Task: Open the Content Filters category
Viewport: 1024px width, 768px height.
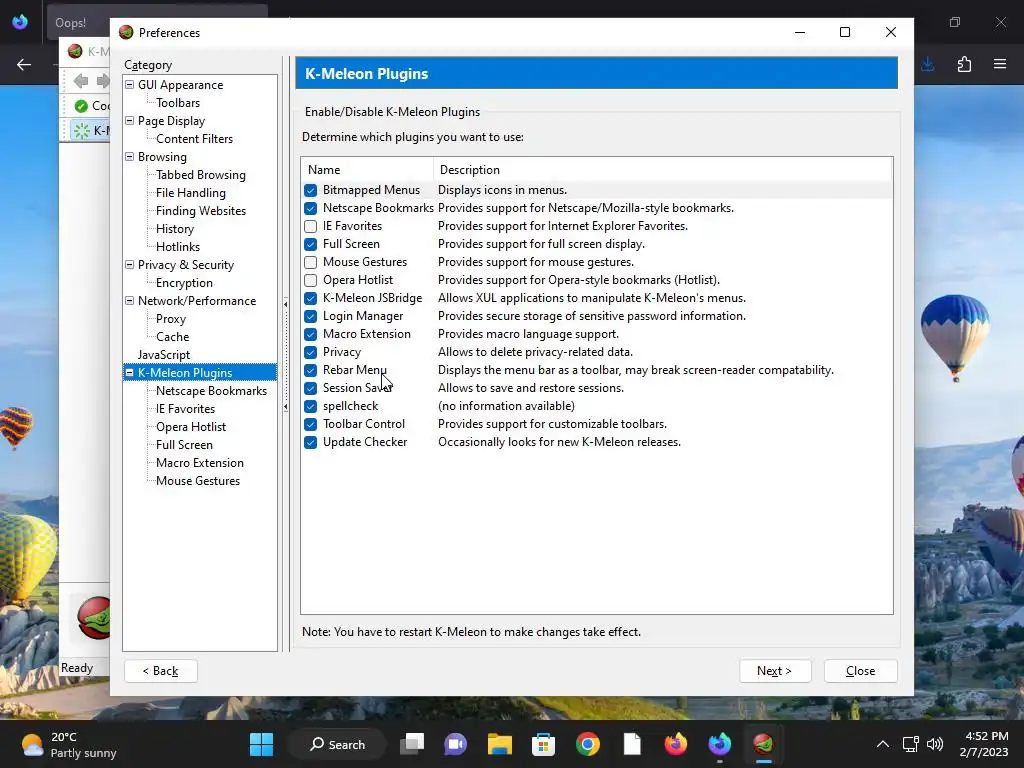Action: [194, 138]
